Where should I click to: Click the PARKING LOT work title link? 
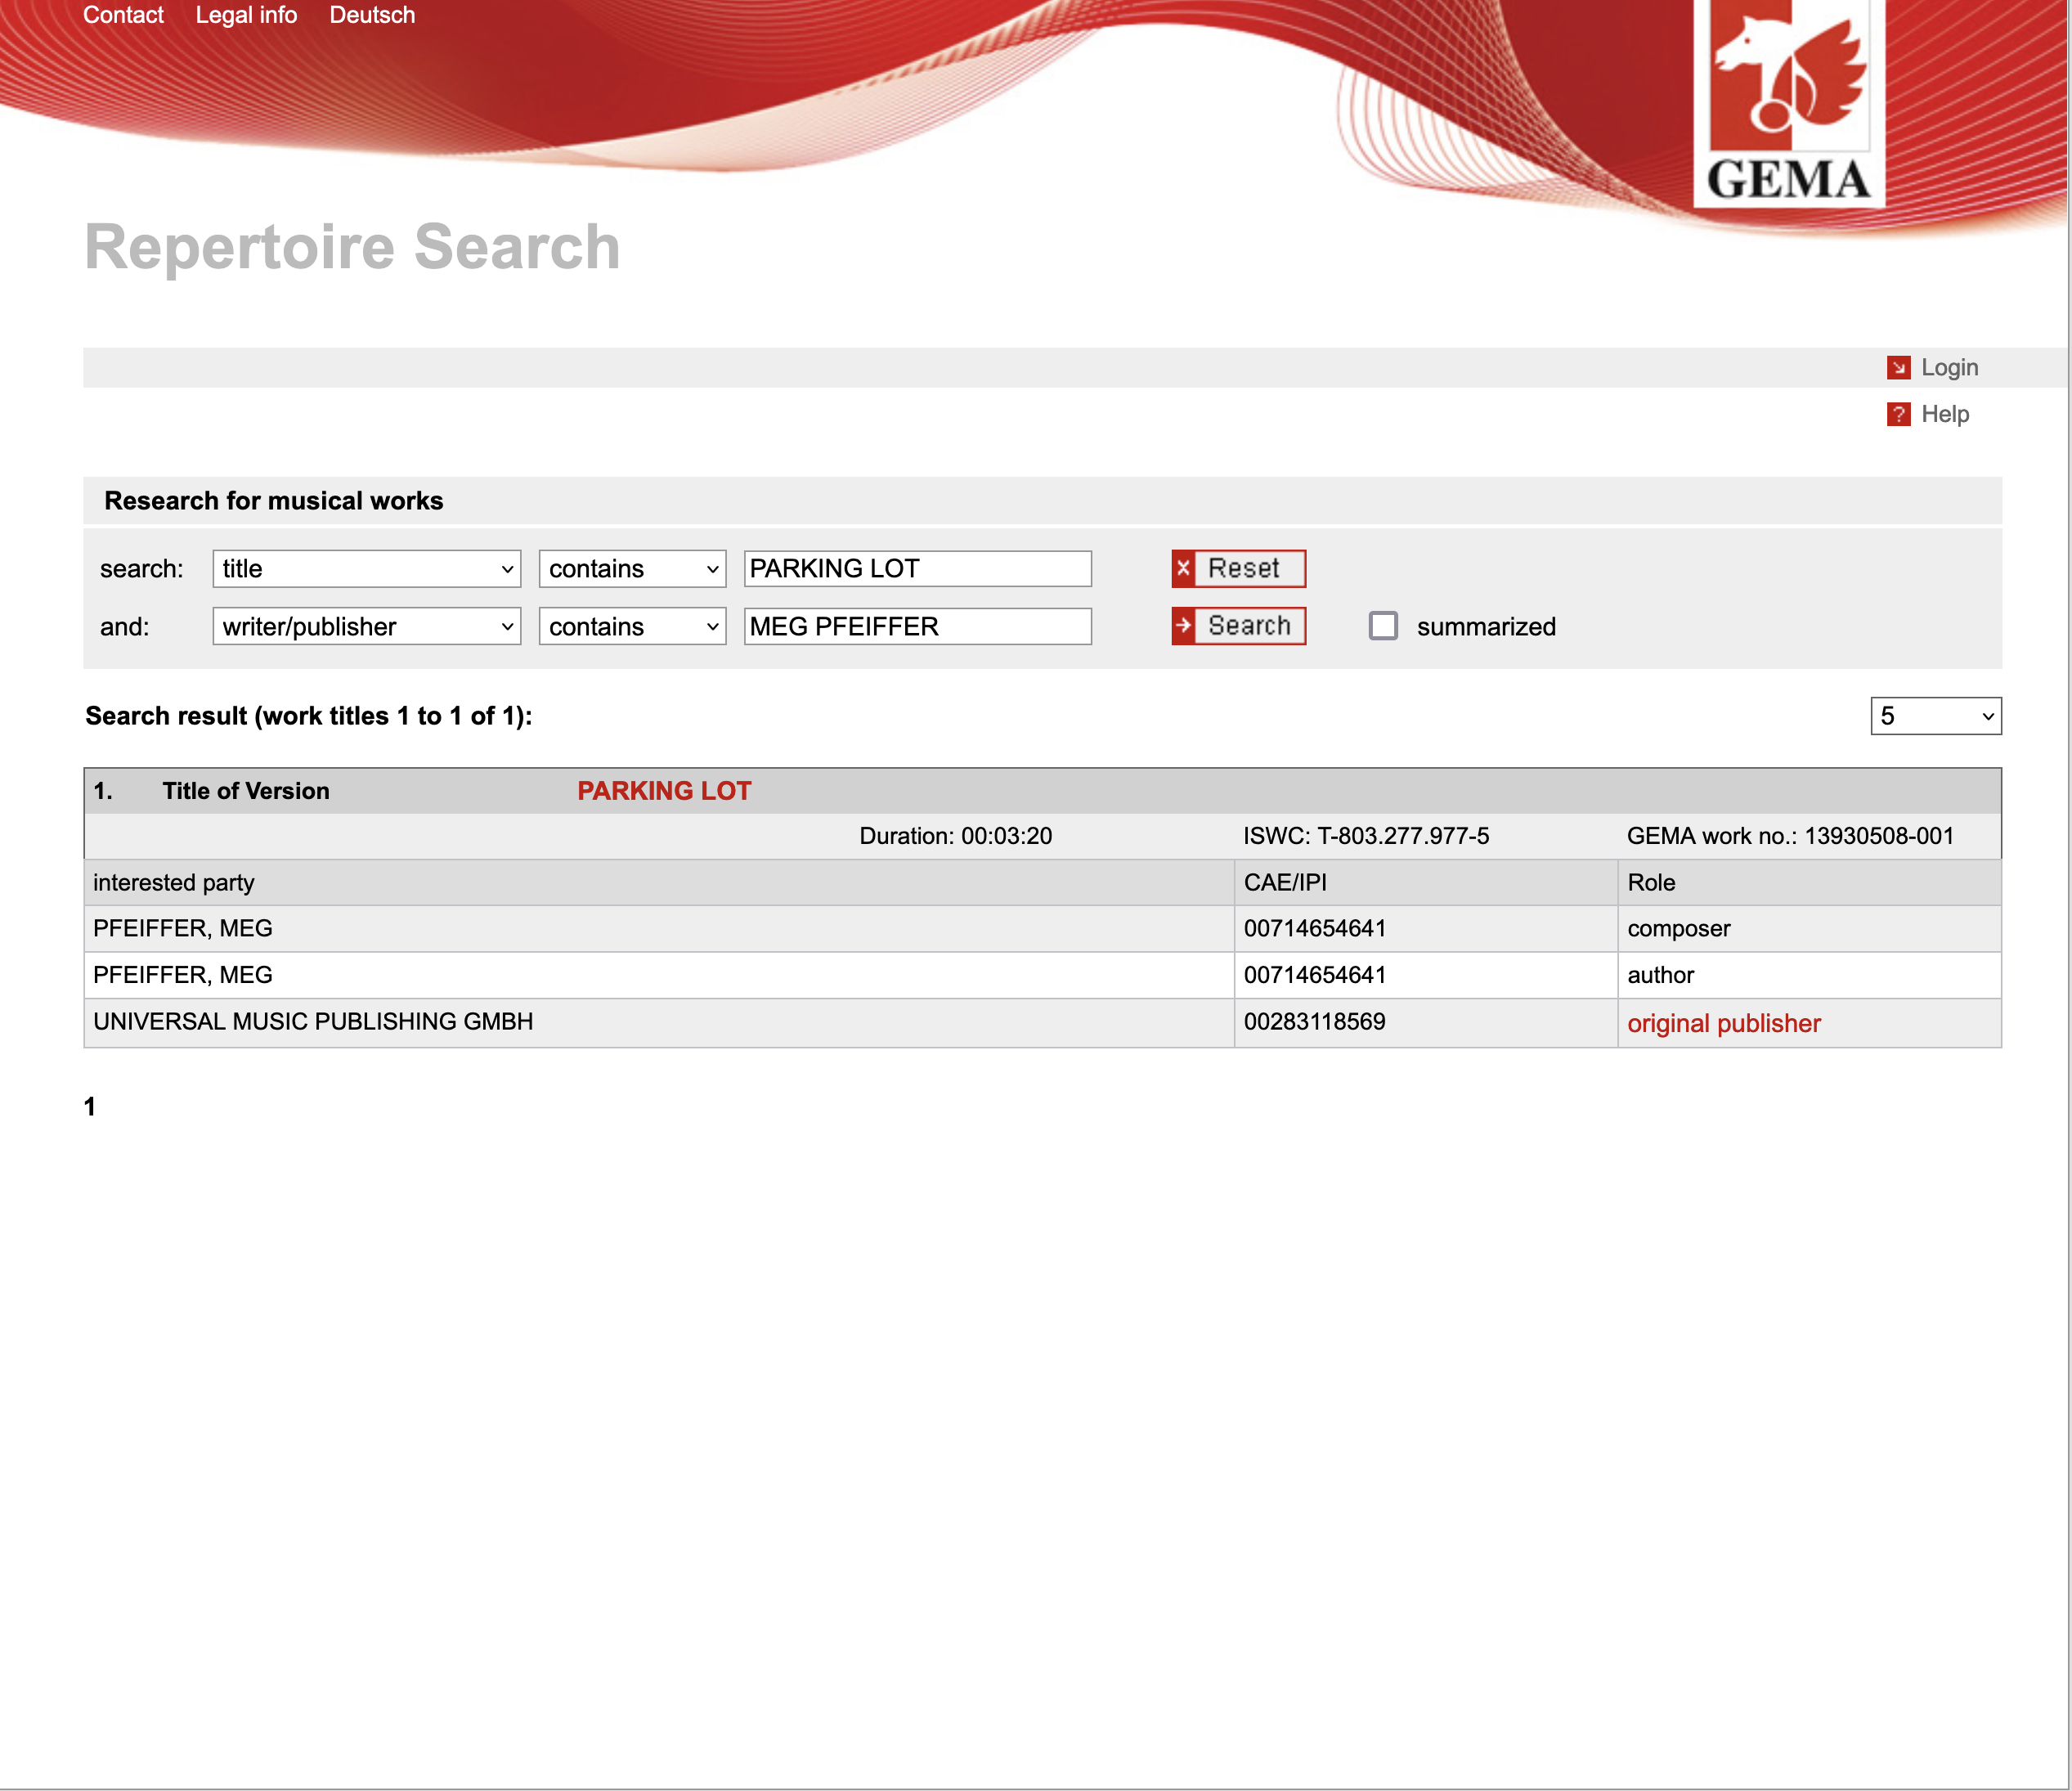664,791
